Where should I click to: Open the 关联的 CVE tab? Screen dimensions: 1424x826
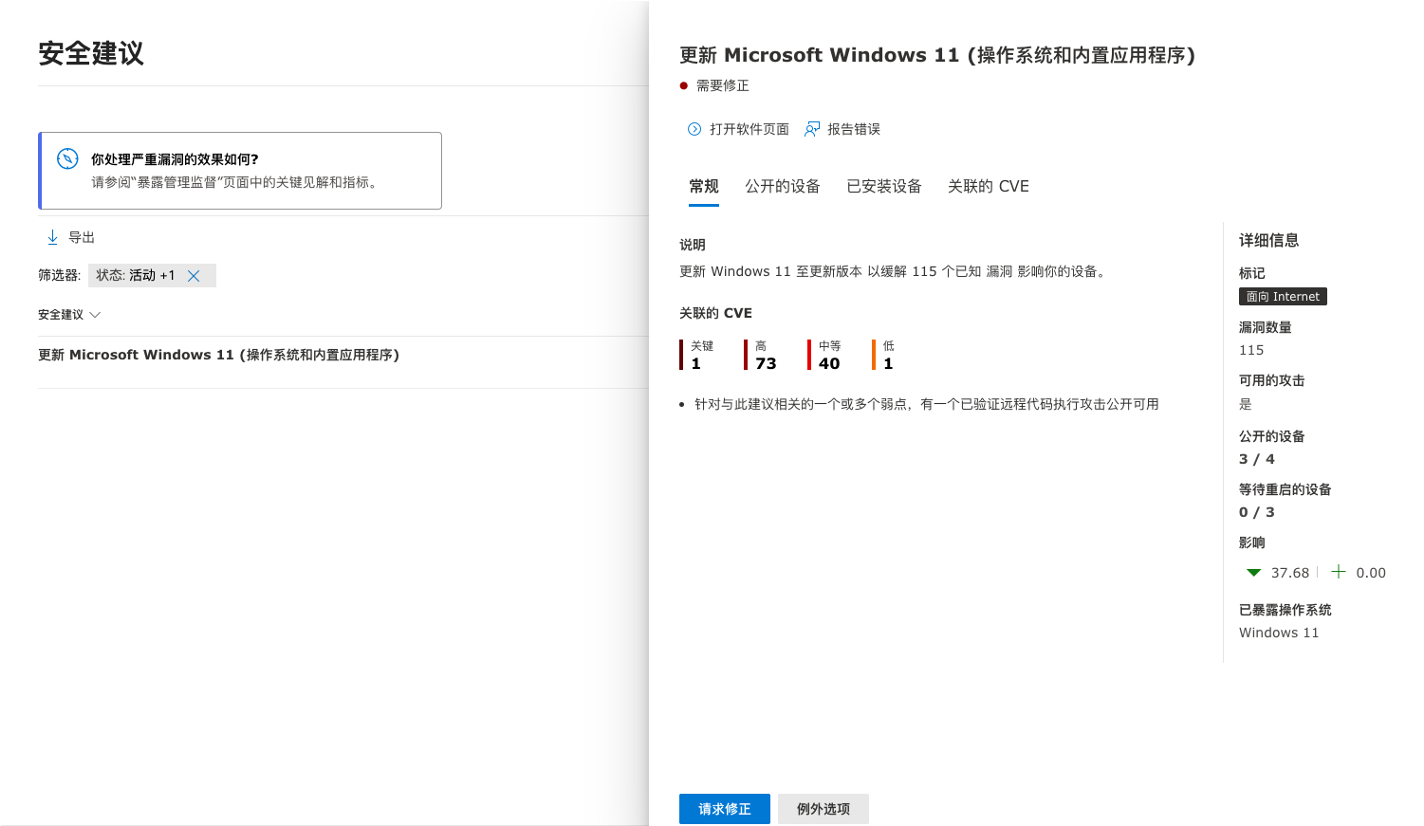coord(988,186)
